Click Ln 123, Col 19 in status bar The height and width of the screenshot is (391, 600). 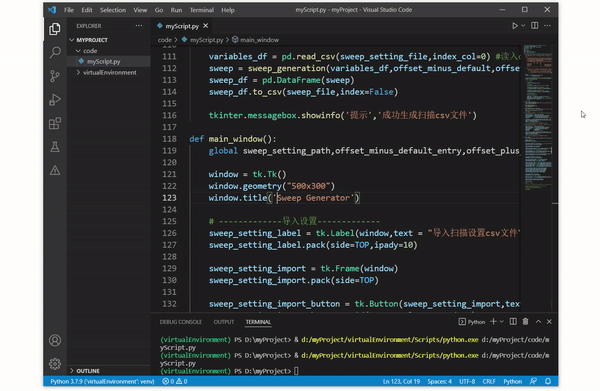(x=401, y=381)
